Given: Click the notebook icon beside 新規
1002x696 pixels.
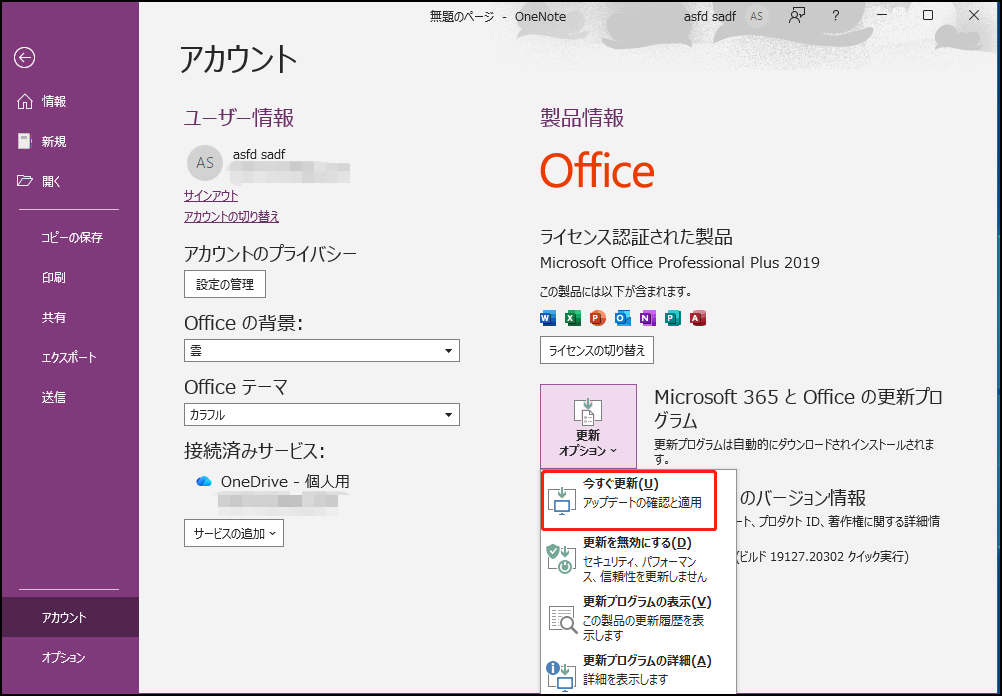Looking at the screenshot, I should point(24,141).
